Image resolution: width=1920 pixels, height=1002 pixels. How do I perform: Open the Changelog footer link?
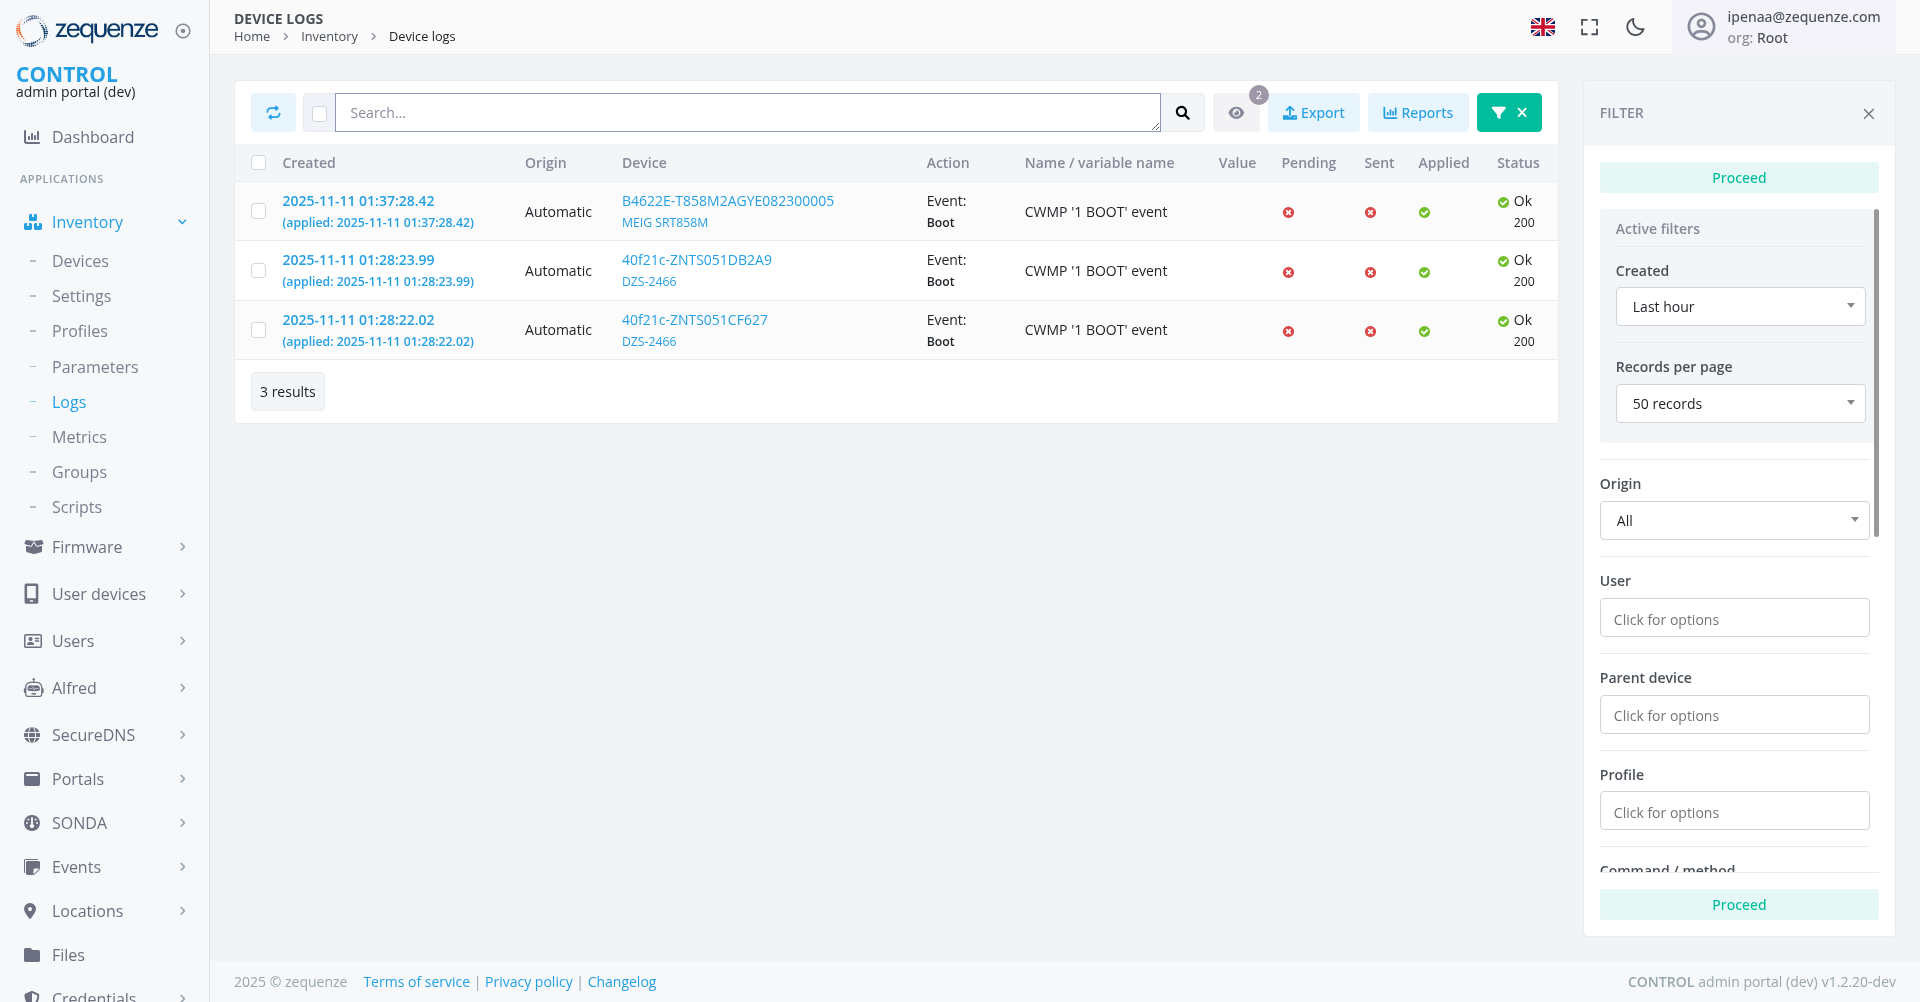click(622, 982)
